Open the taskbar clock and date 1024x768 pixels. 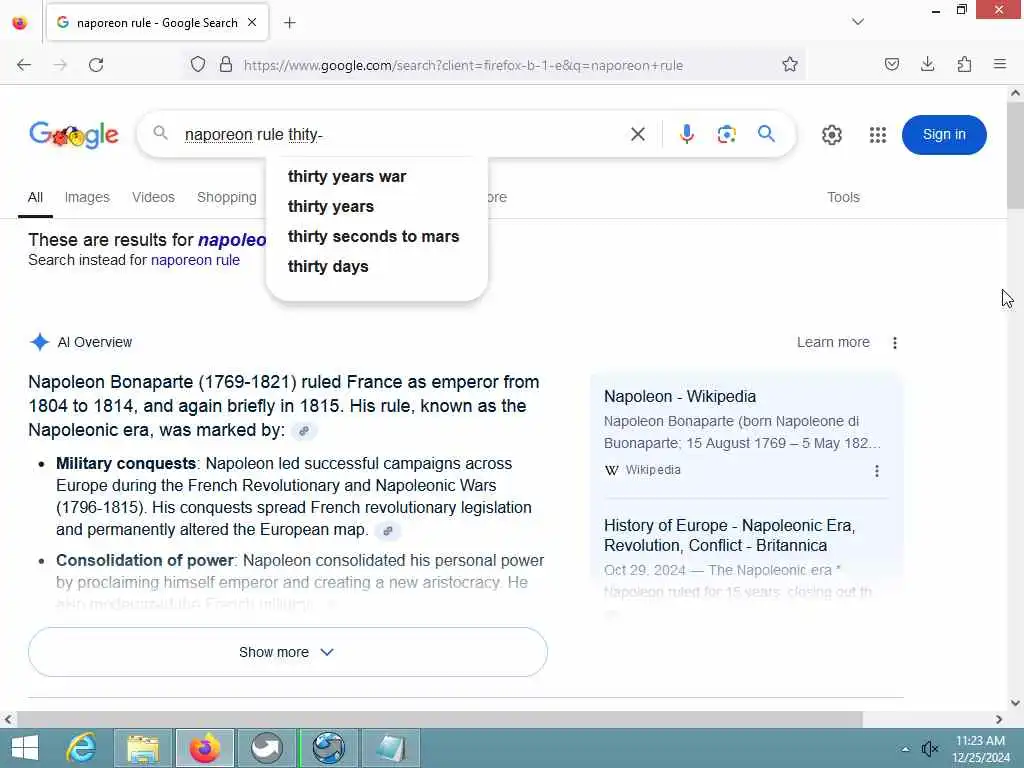click(x=980, y=748)
